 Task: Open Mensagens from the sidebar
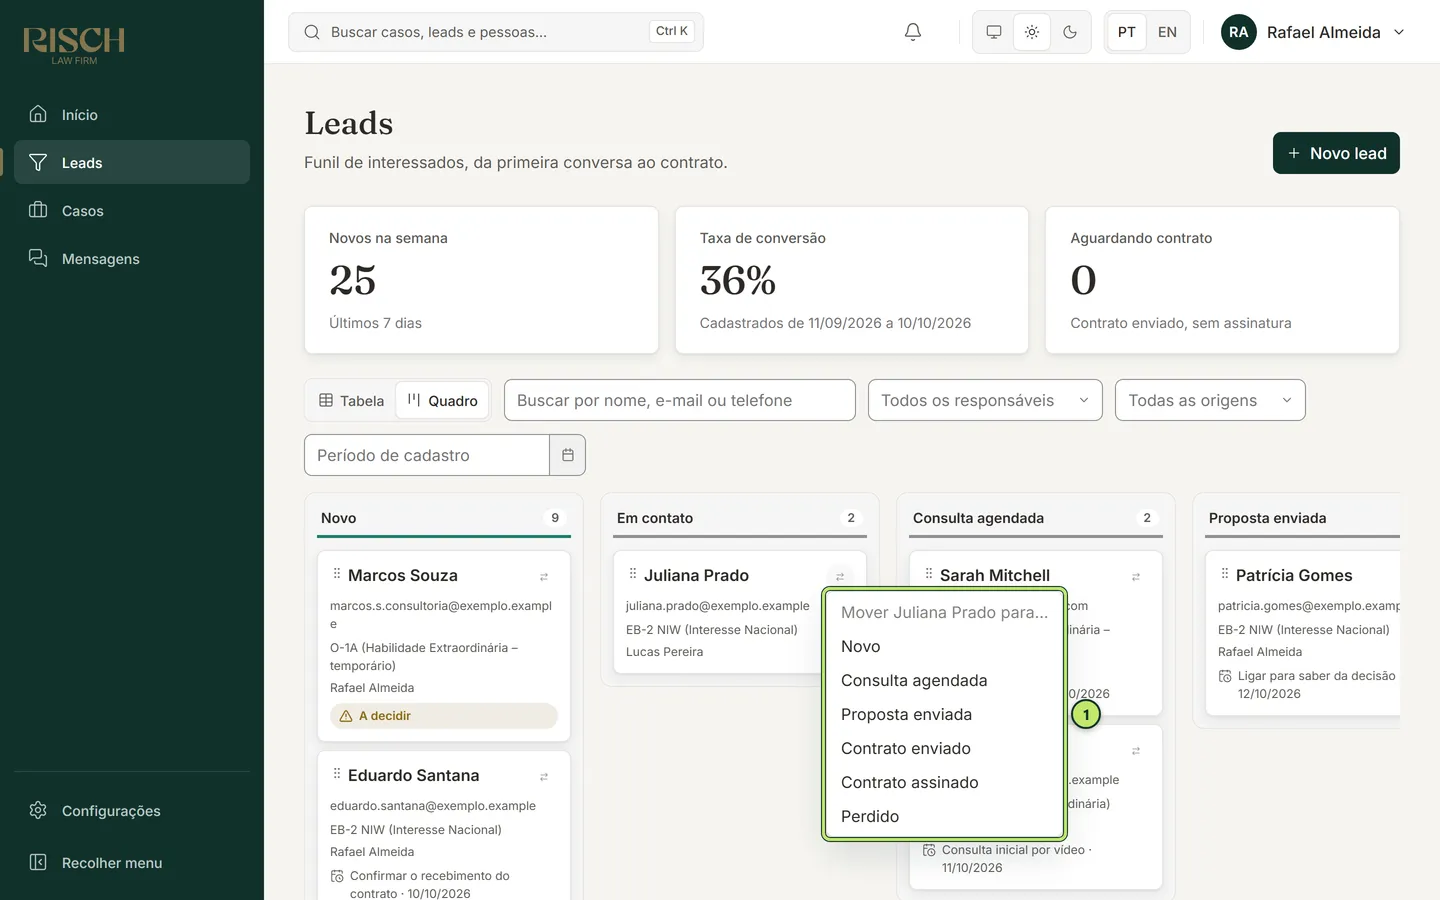coord(132,258)
